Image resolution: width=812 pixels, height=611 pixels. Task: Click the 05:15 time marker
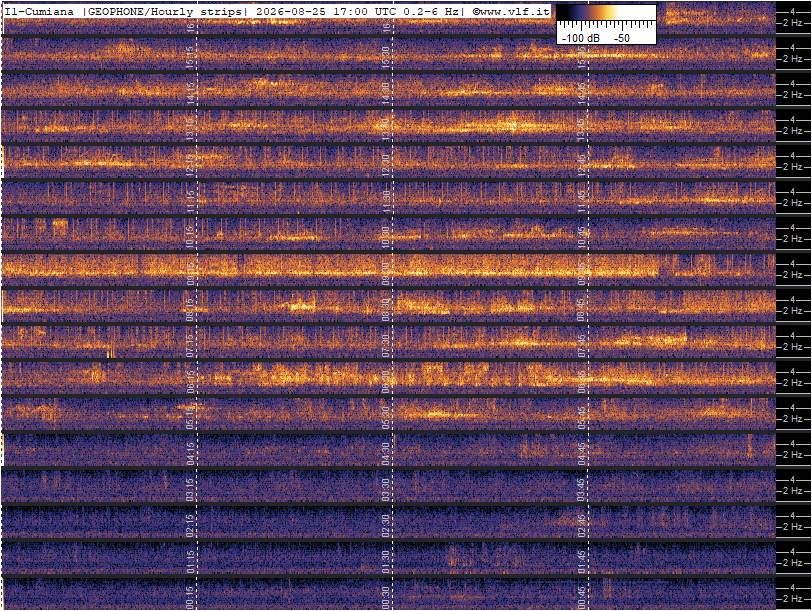coord(190,417)
